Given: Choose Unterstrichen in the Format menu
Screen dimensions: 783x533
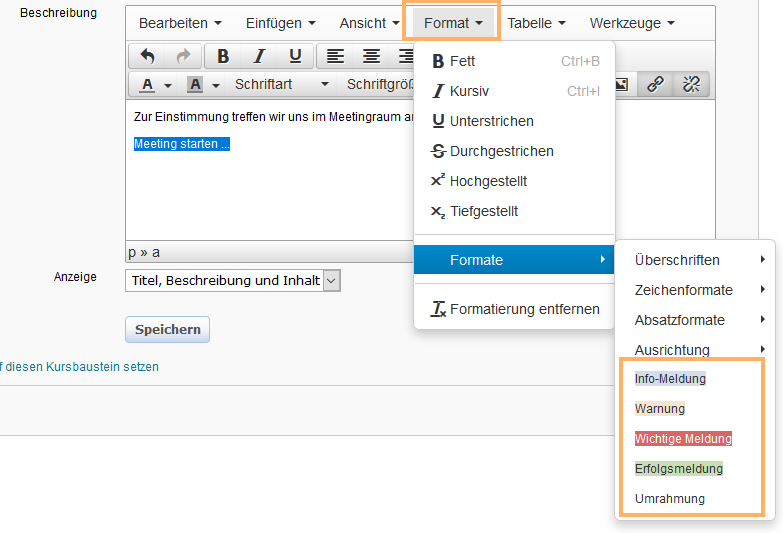Looking at the screenshot, I should pyautogui.click(x=514, y=121).
